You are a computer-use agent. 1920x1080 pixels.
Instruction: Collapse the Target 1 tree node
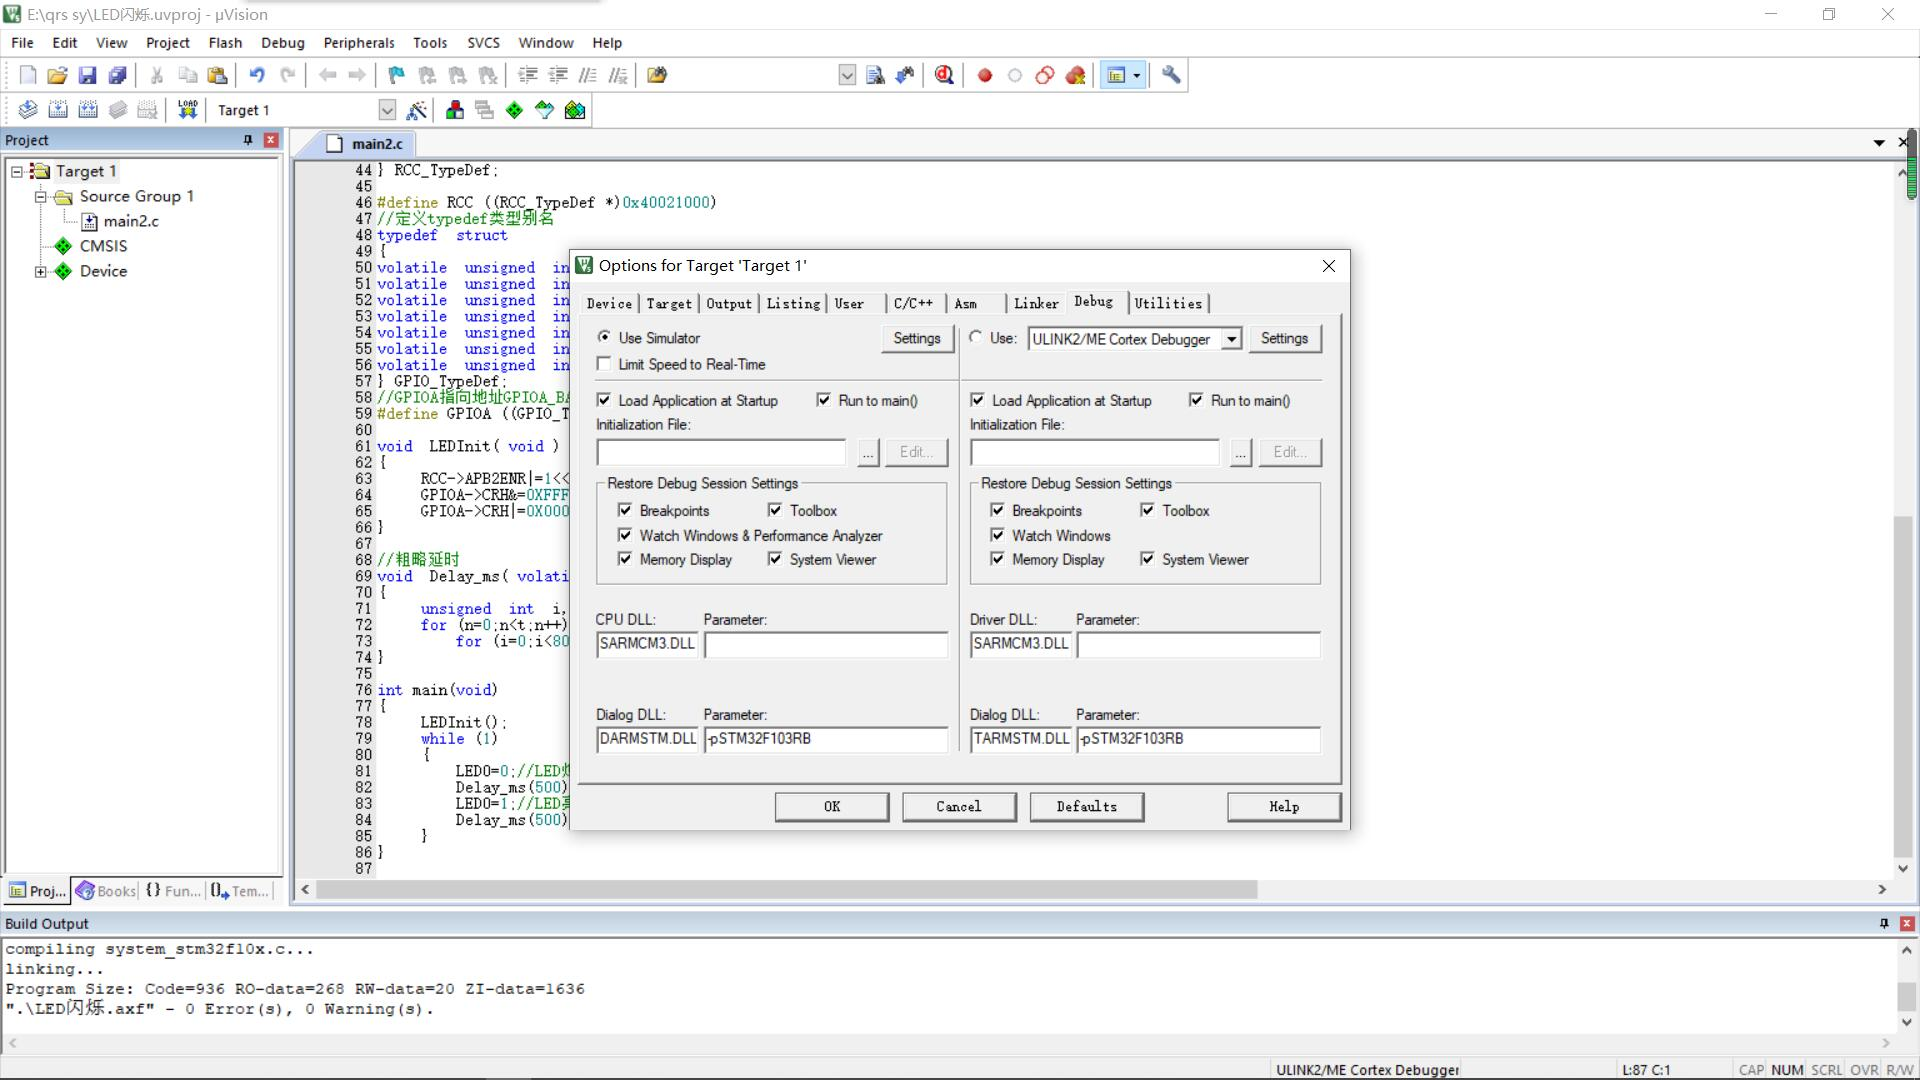tap(17, 171)
